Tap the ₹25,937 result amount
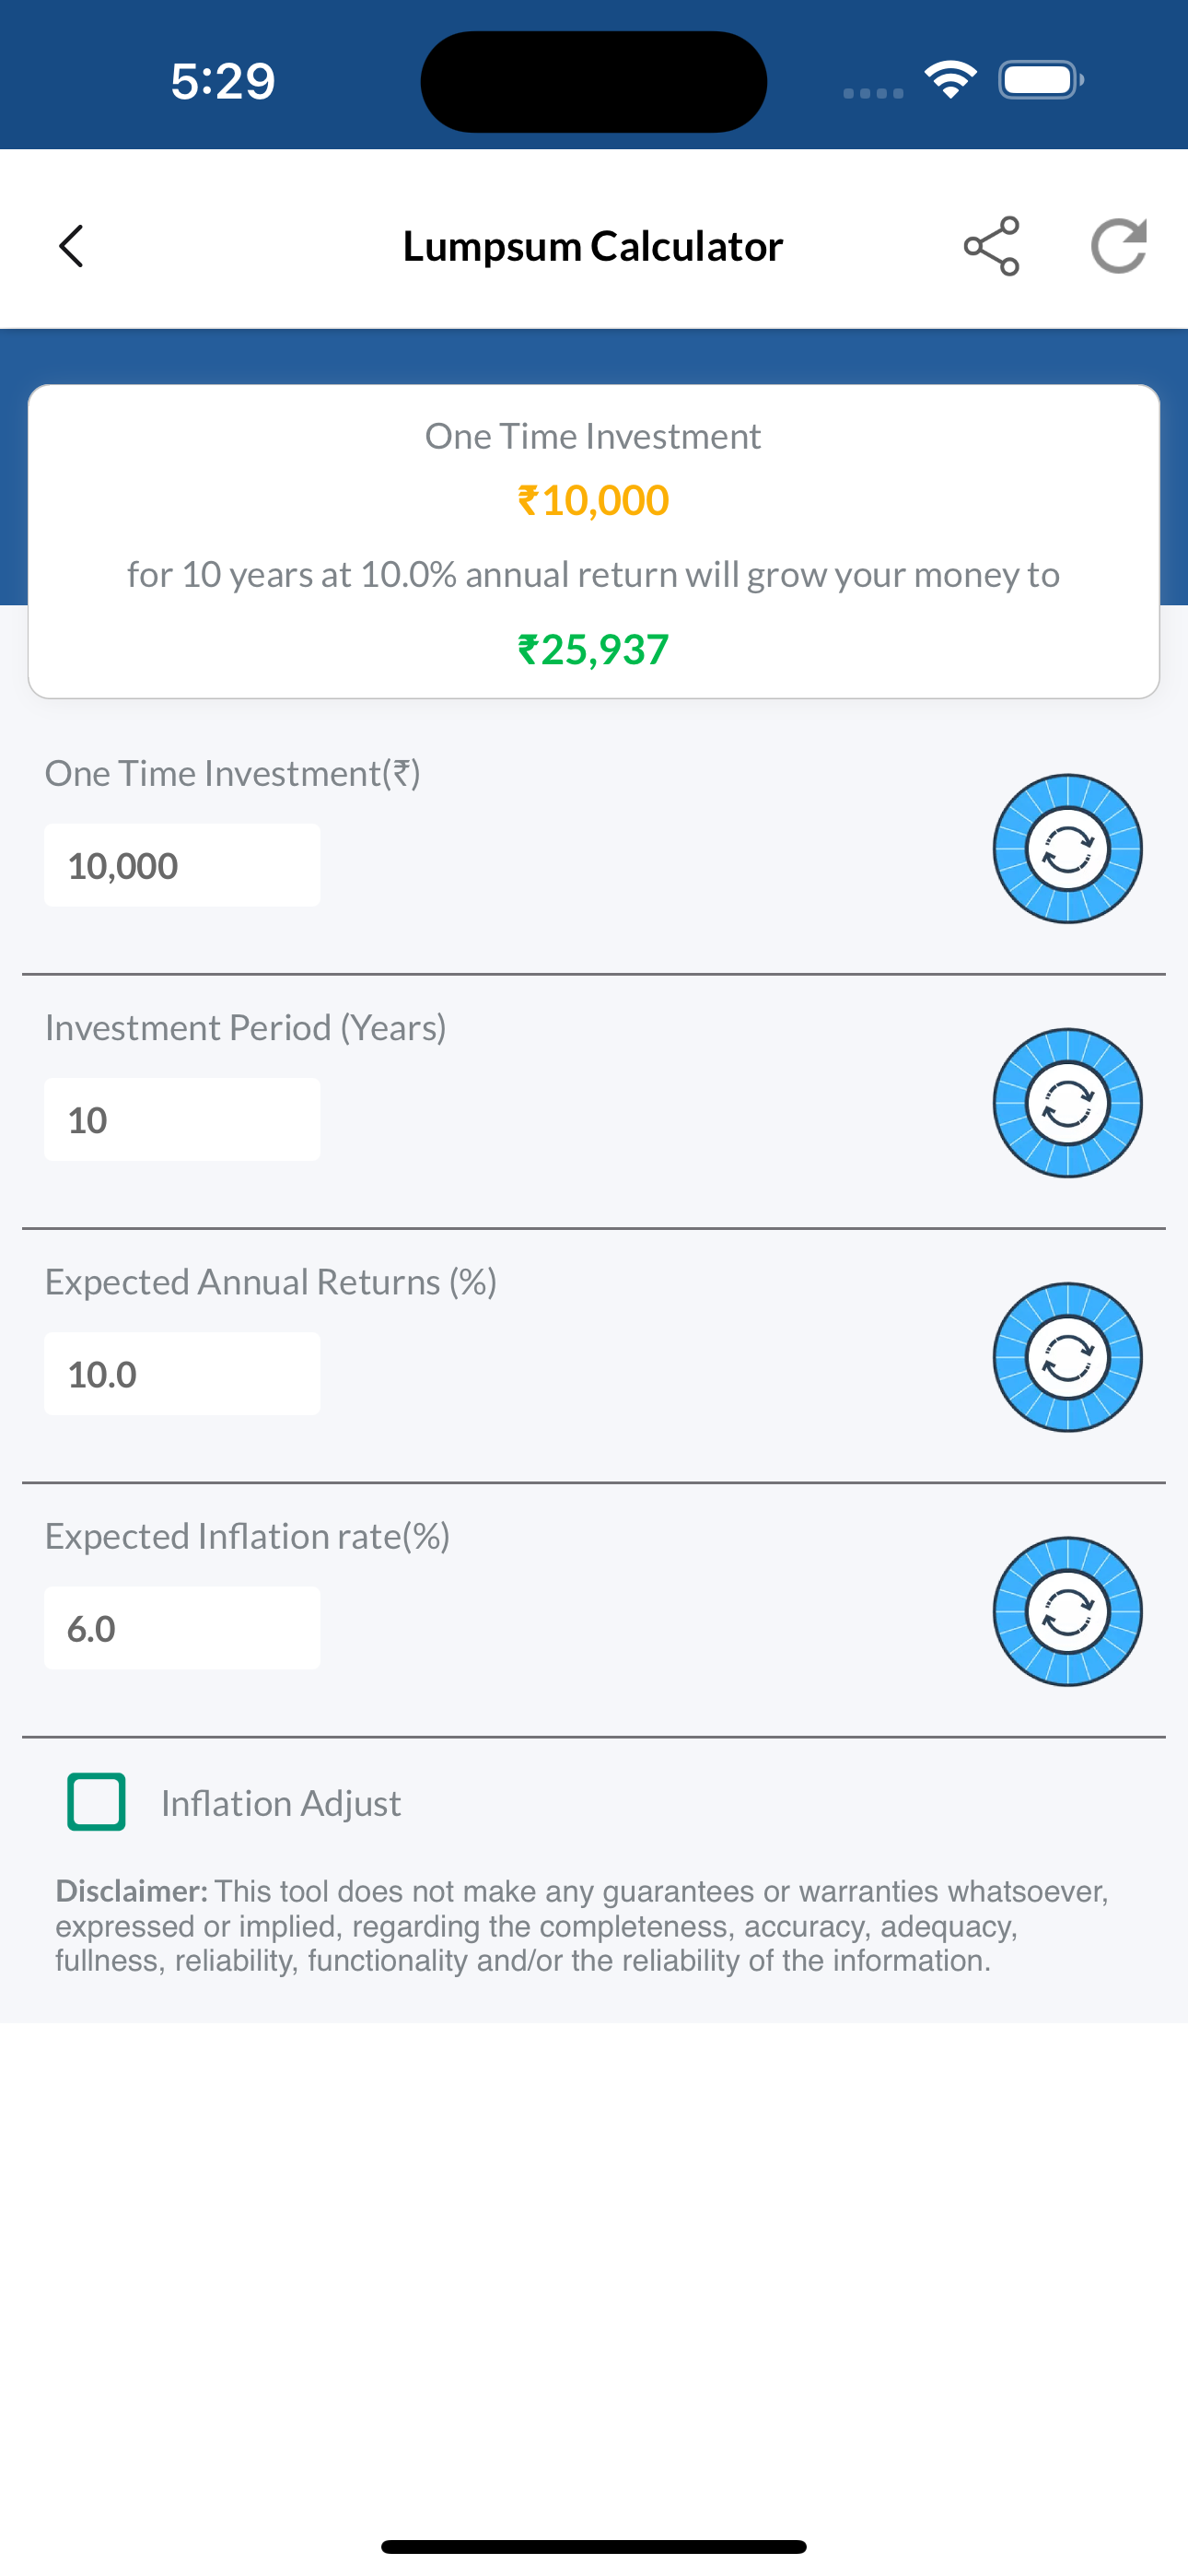The width and height of the screenshot is (1188, 2576). click(x=593, y=650)
